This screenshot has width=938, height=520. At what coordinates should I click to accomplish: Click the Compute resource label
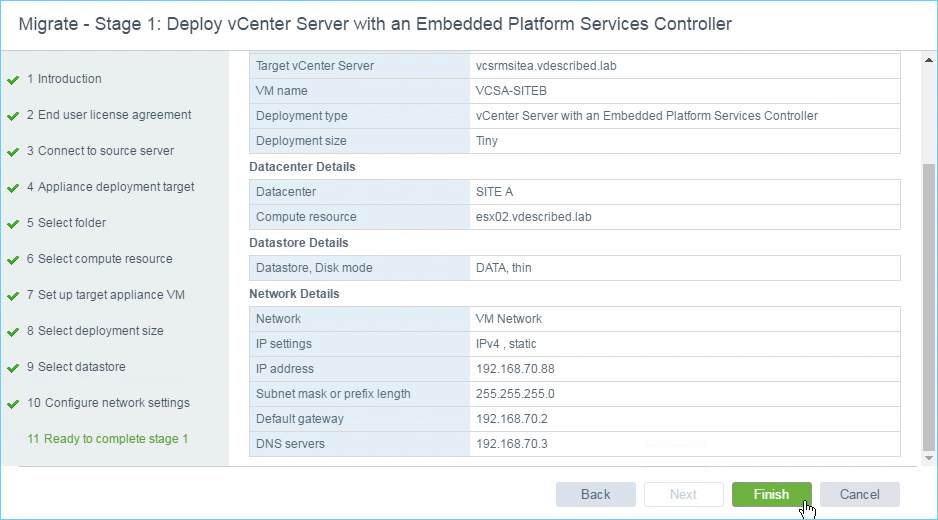tap(306, 217)
